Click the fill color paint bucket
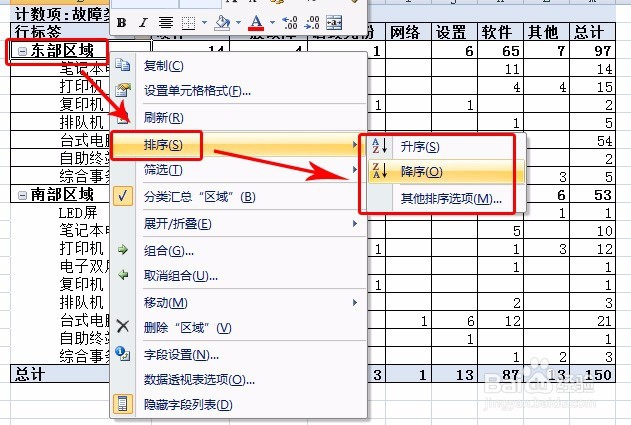The image size is (631, 425). [222, 23]
